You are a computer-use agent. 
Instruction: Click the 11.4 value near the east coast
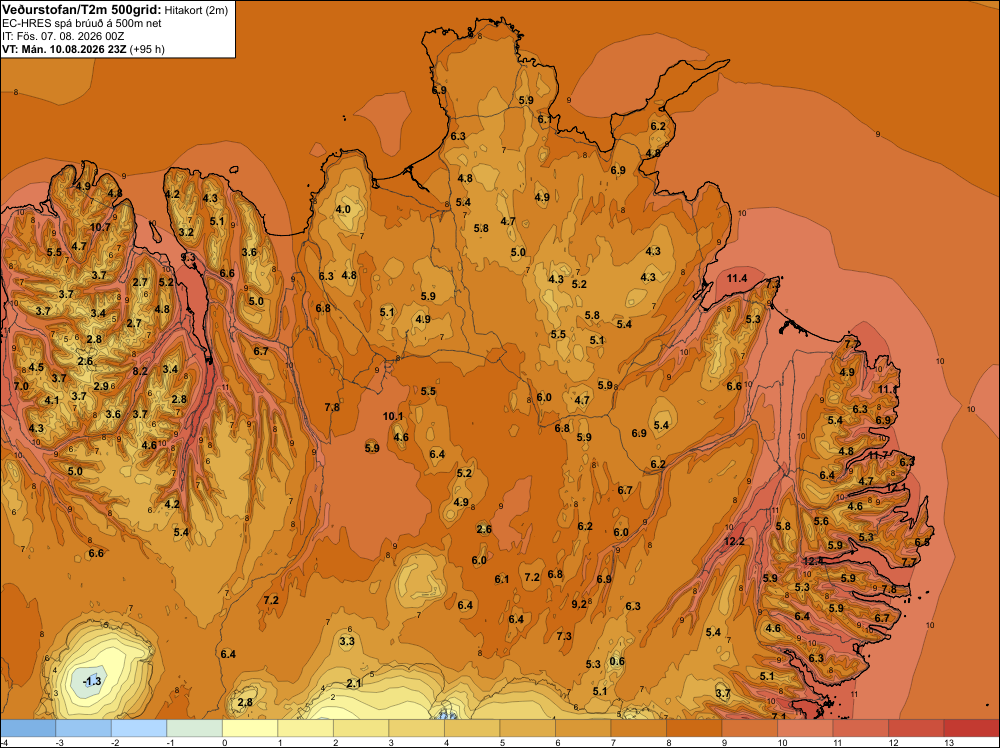[x=737, y=278]
